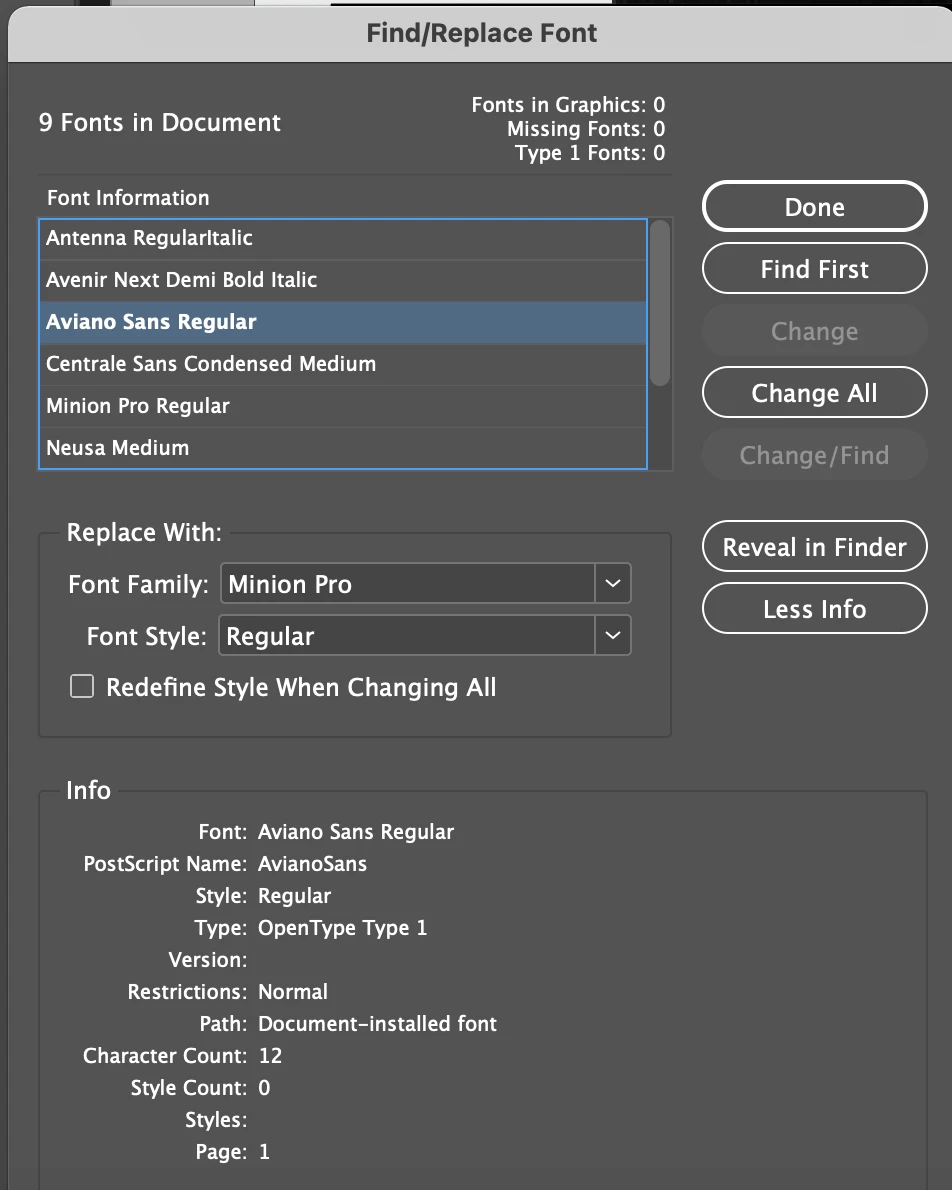Screen dimensions: 952x1190
Task: Click the Type 1 Fonts: 0 text
Action: (x=590, y=153)
